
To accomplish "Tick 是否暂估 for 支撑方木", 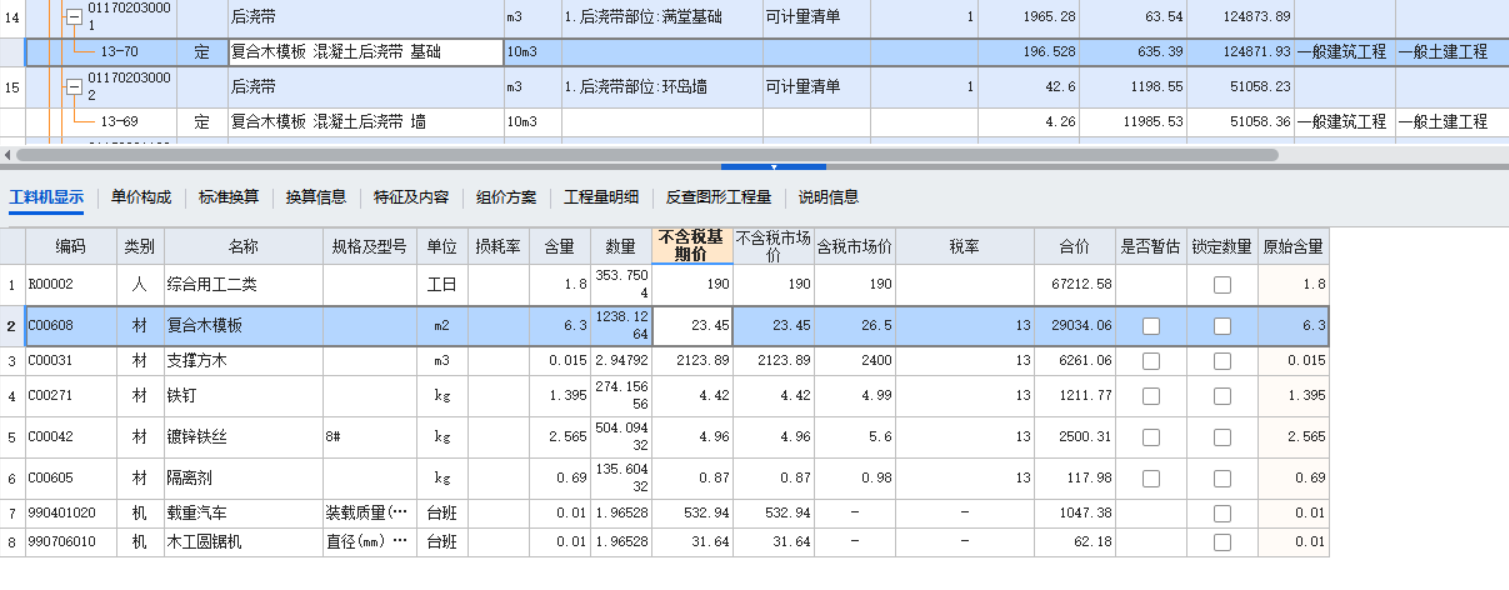I will point(1151,361).
